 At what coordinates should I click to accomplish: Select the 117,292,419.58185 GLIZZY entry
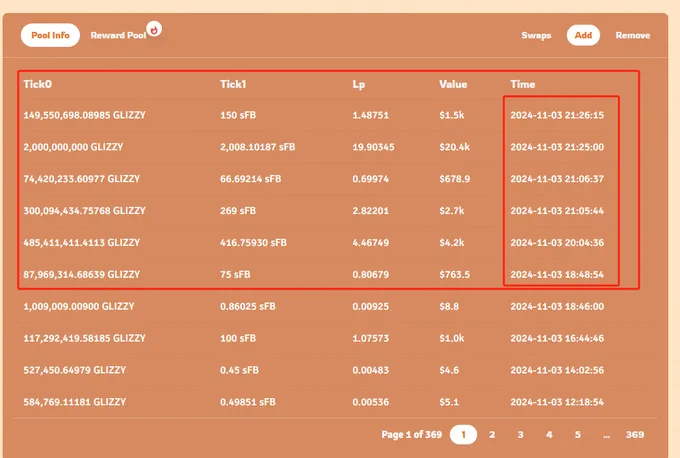pyautogui.click(x=85, y=338)
